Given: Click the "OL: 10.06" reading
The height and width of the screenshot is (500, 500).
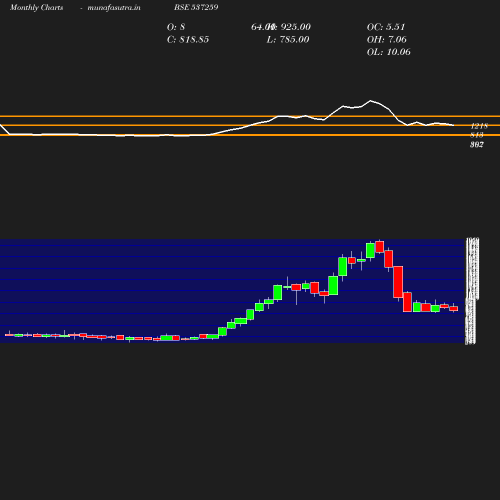Looking at the screenshot, I should [x=389, y=52].
